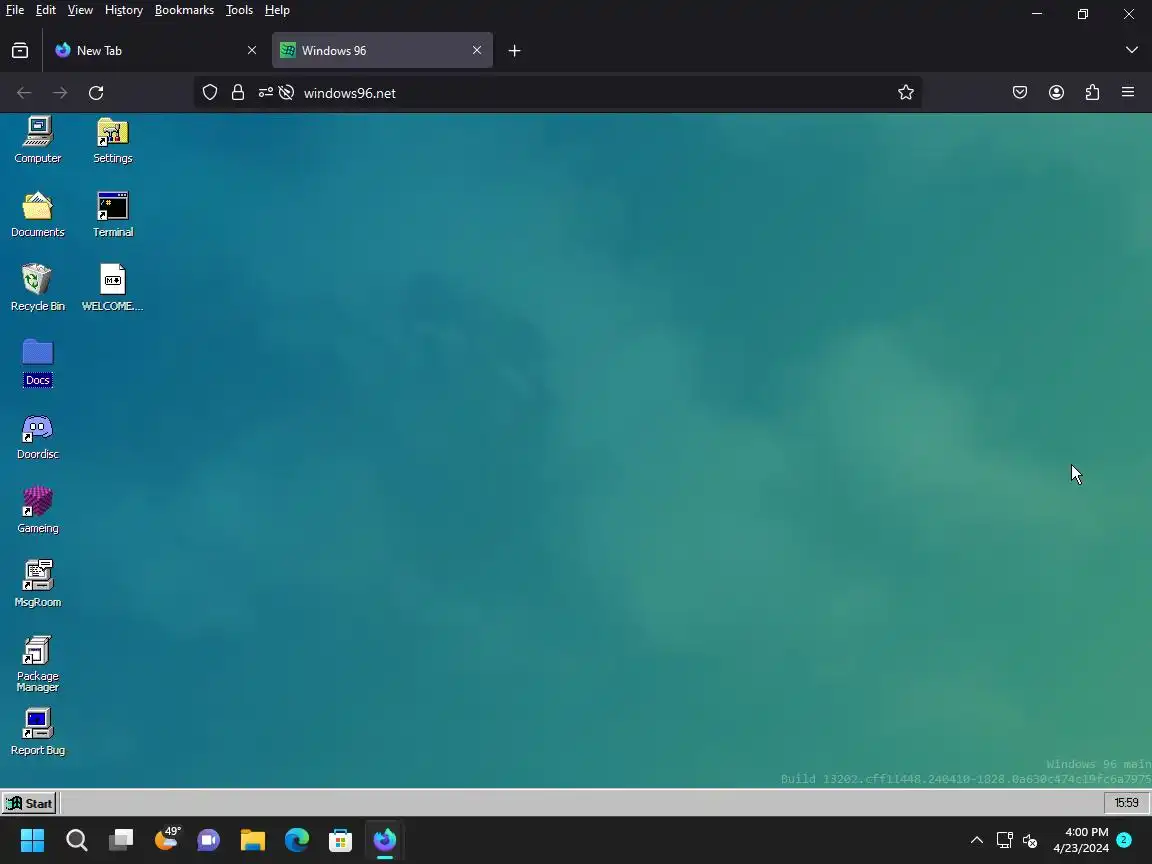Open the site permissions icon
This screenshot has width=1152, height=864.
[265, 93]
